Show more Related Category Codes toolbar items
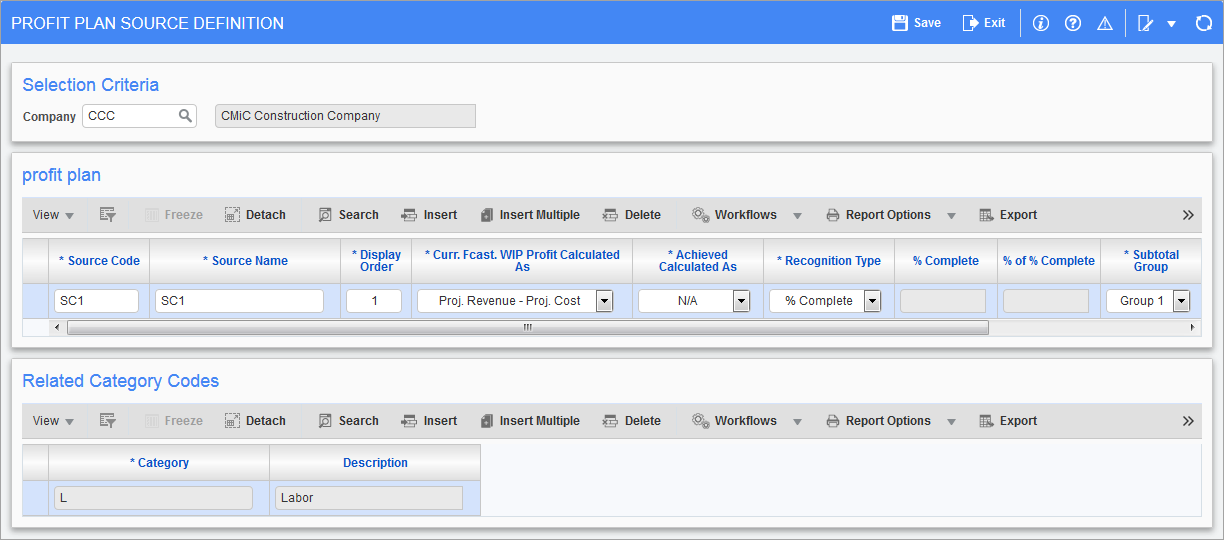Screen dimensions: 1224x540 (1188, 421)
